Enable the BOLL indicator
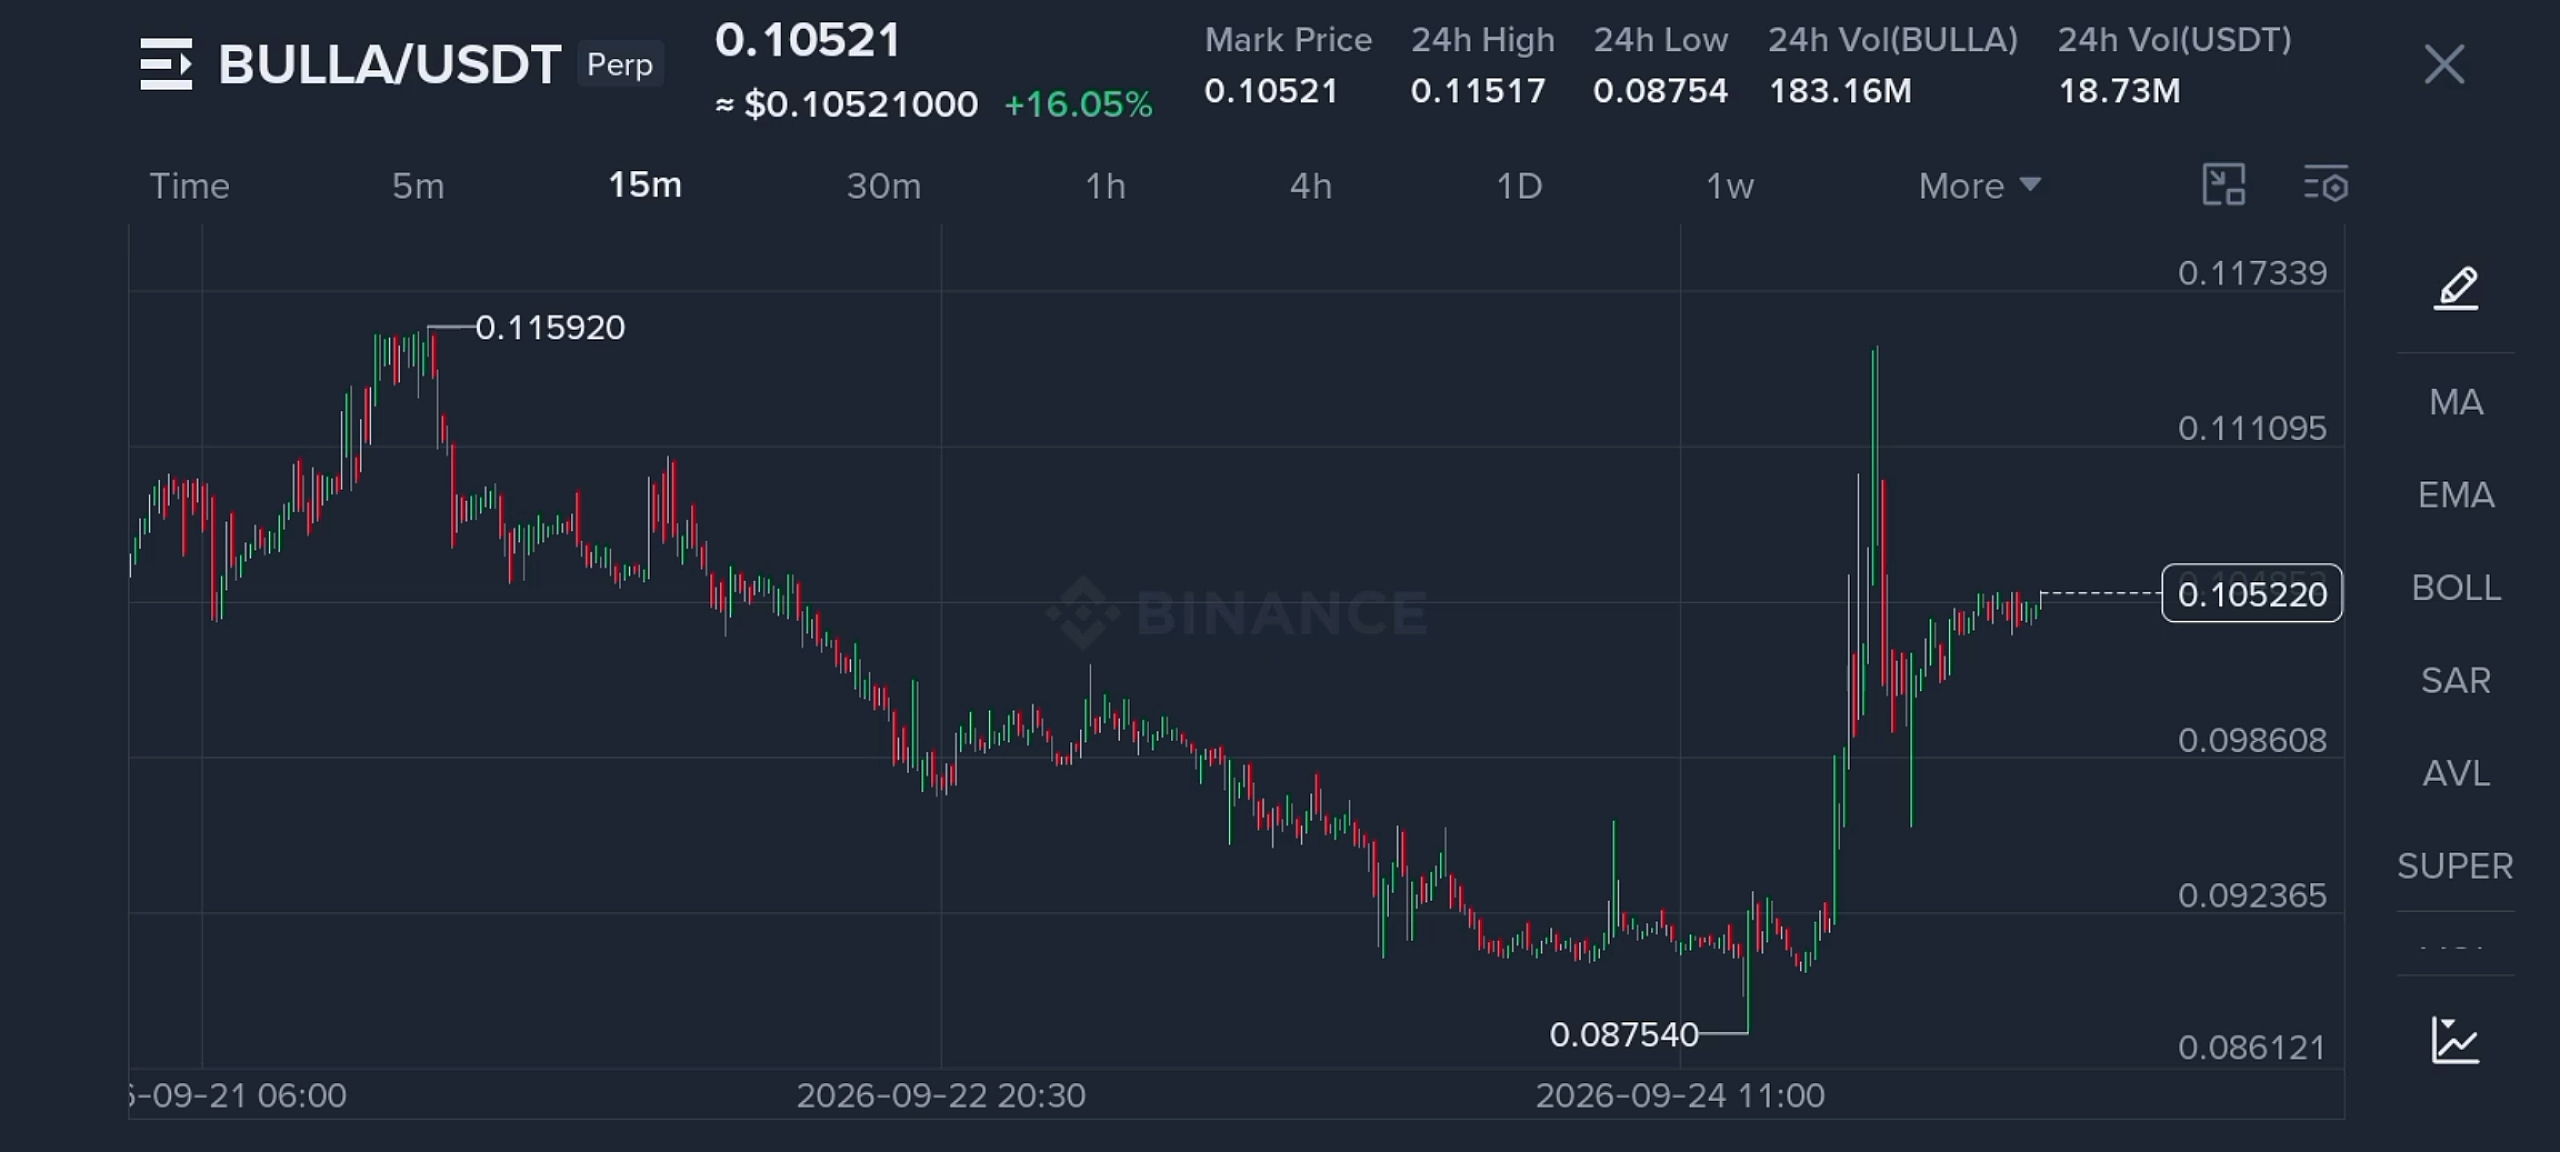Screen dimensions: 2560x1152 click(2456, 588)
